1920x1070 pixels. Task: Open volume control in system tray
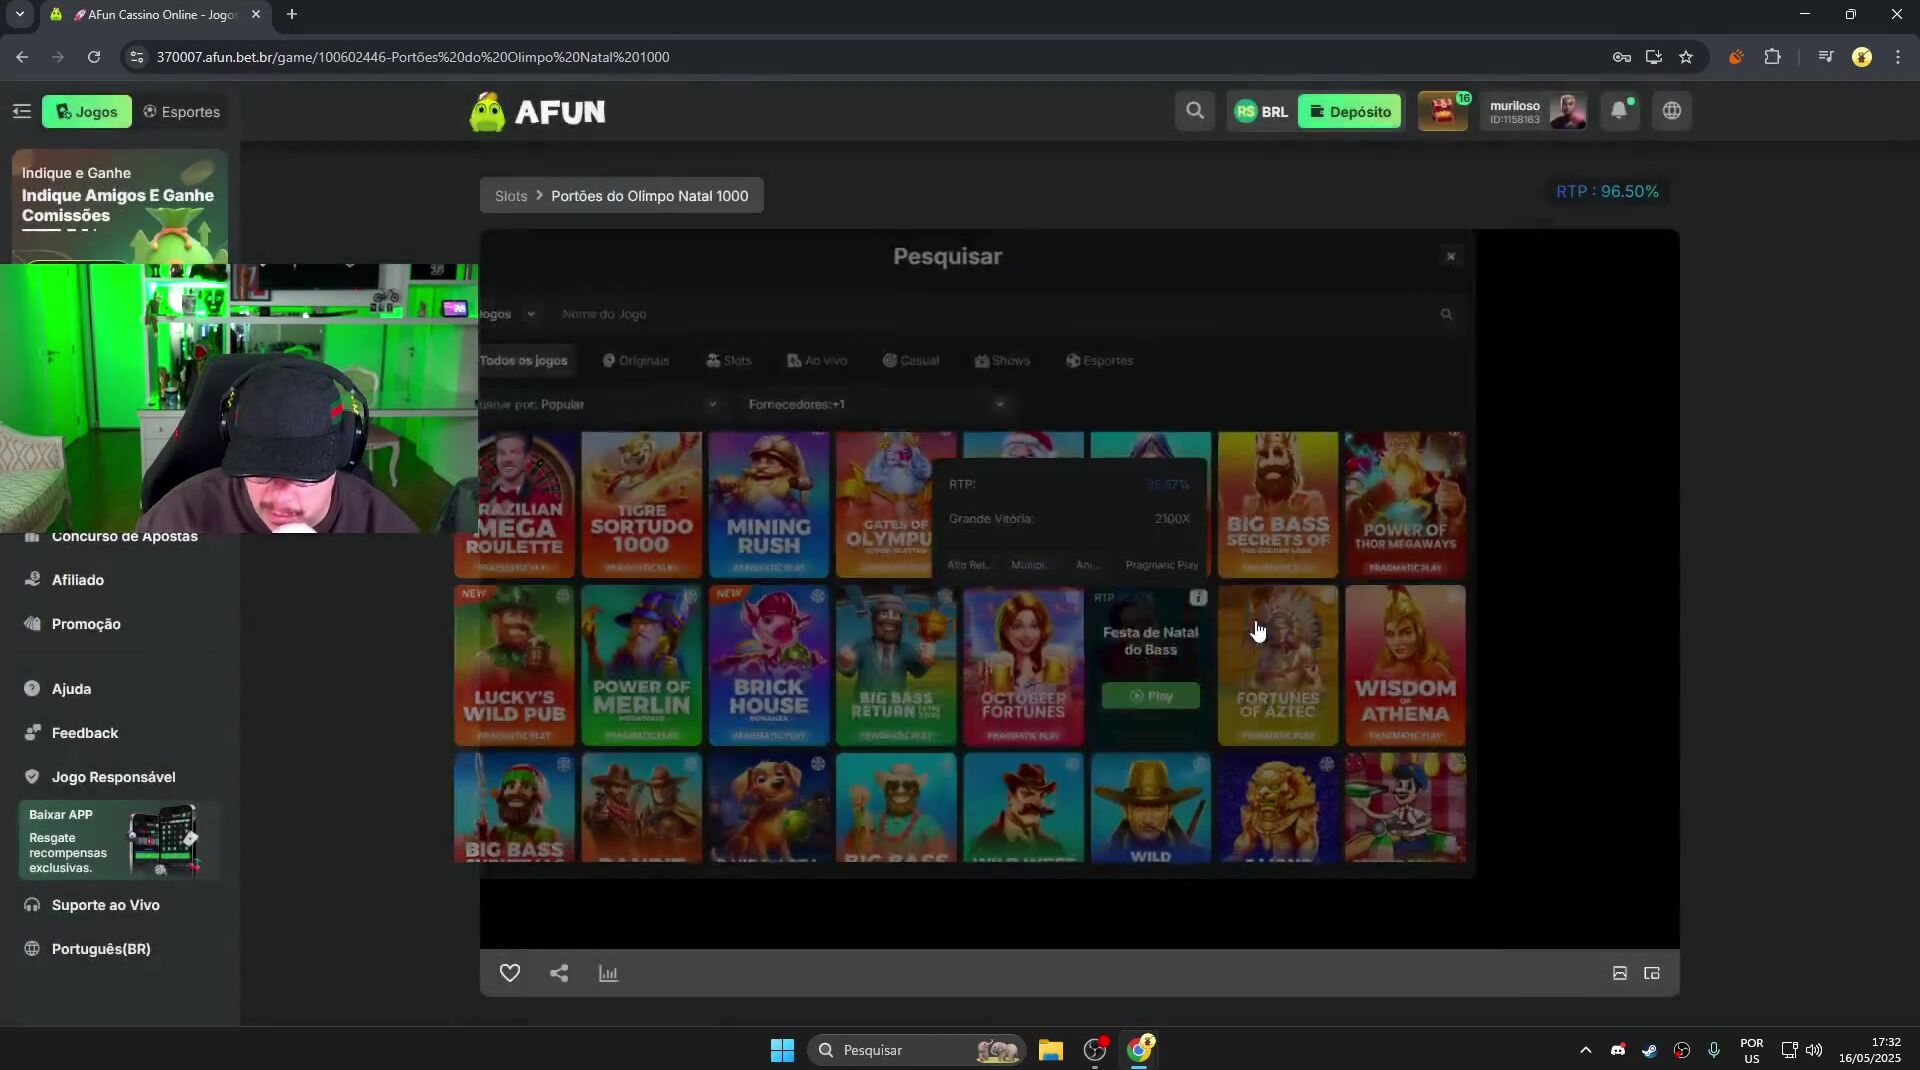(1814, 1050)
